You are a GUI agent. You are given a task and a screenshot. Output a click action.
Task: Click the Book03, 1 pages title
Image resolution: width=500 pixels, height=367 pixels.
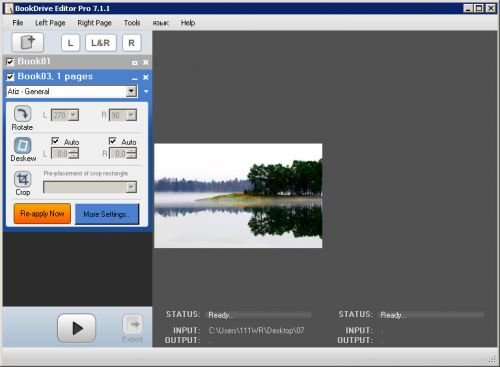pyautogui.click(x=55, y=76)
